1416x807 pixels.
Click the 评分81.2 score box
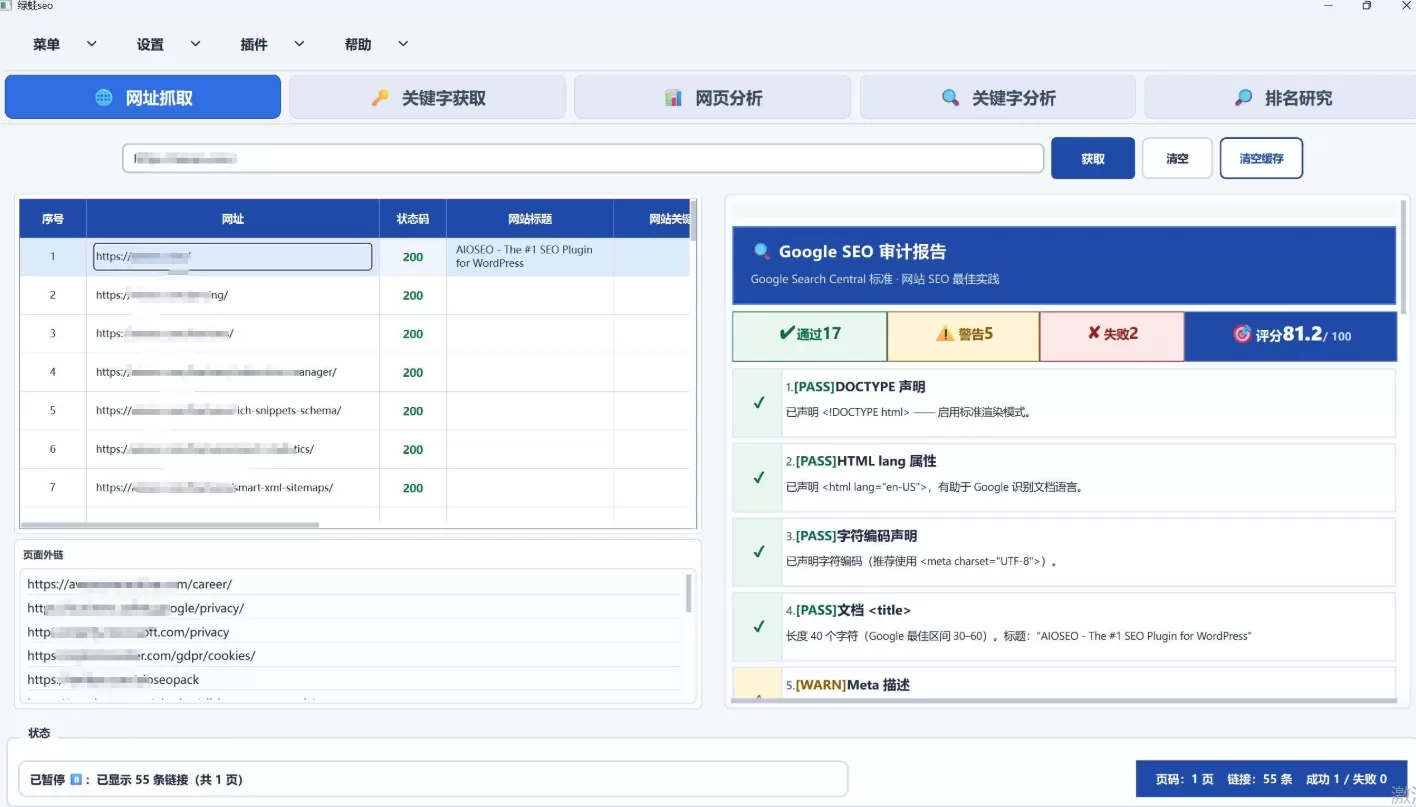tap(1291, 334)
